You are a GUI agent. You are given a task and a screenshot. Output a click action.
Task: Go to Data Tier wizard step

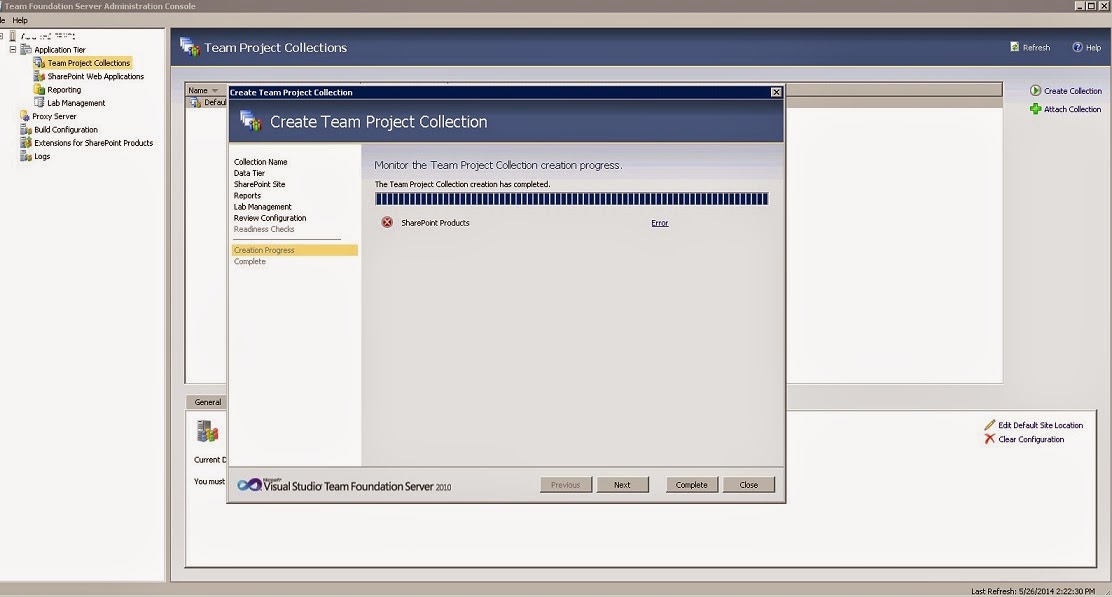249,173
